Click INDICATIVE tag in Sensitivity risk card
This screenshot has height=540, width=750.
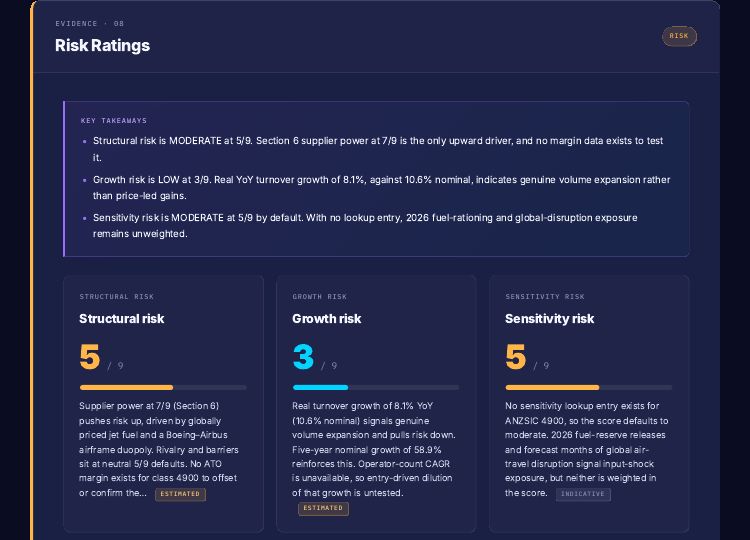tap(583, 494)
